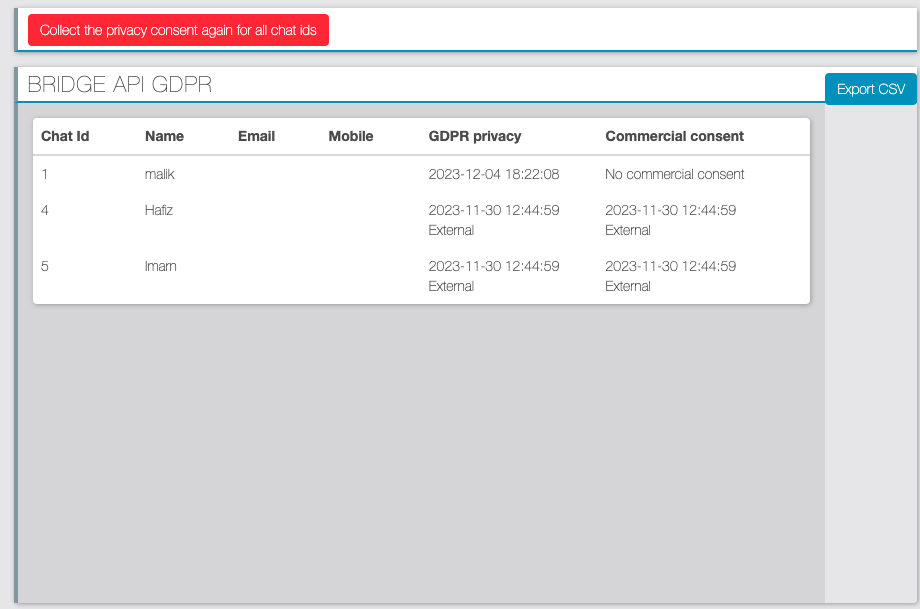Click the Name column header
The image size is (920, 609).
coord(164,136)
